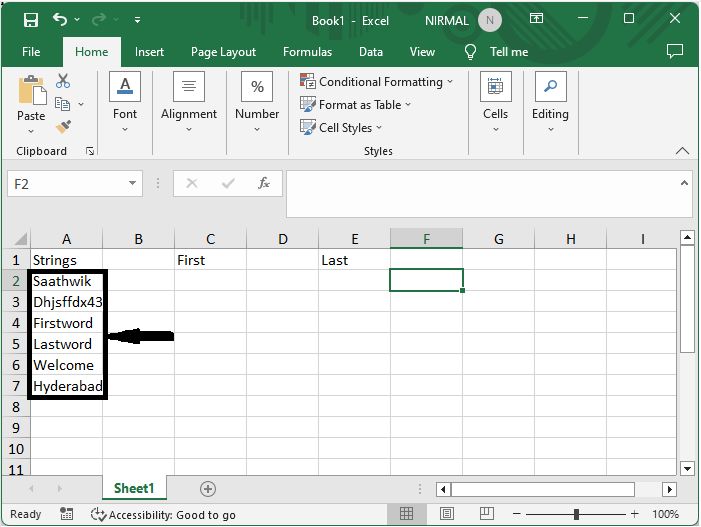
Task: Open Cell Styles menu
Action: tap(341, 127)
